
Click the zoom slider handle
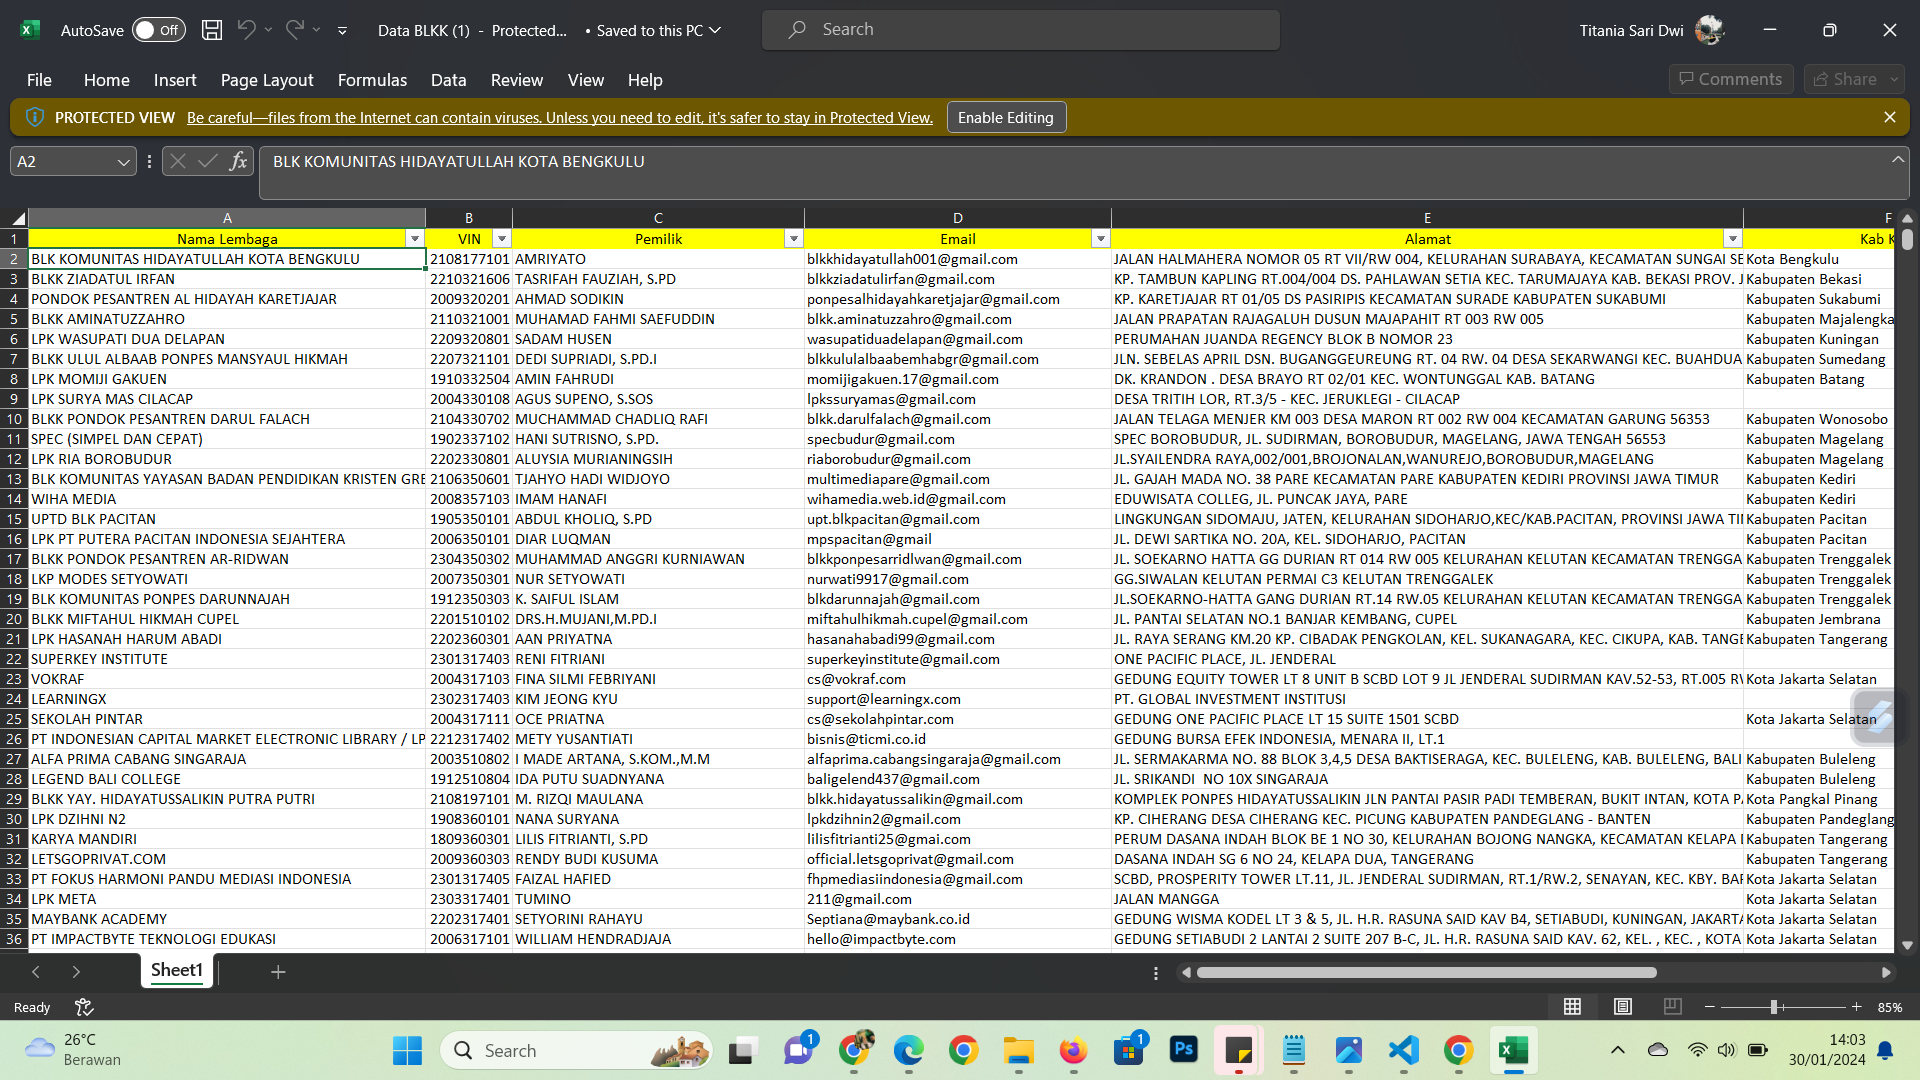click(x=1773, y=1007)
